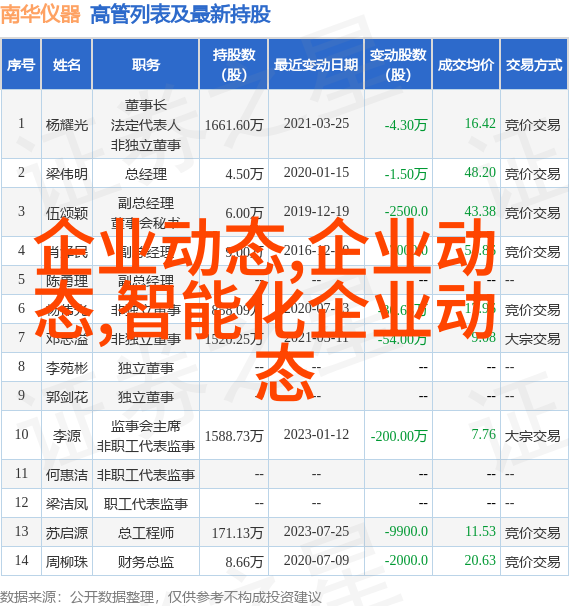Click the date 2023-07-25
This screenshot has width=569, height=606.
tap(316, 531)
